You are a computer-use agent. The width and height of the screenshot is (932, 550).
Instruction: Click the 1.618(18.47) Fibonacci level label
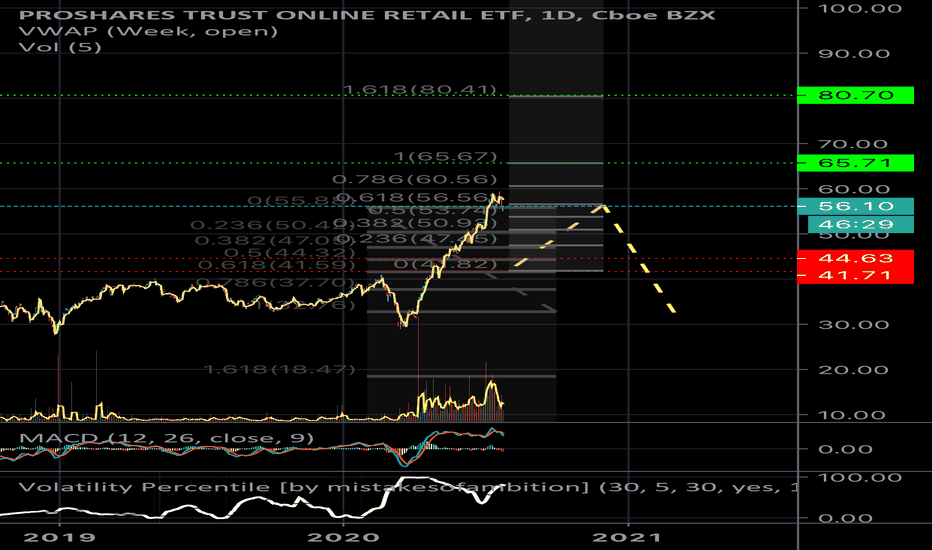pos(279,369)
